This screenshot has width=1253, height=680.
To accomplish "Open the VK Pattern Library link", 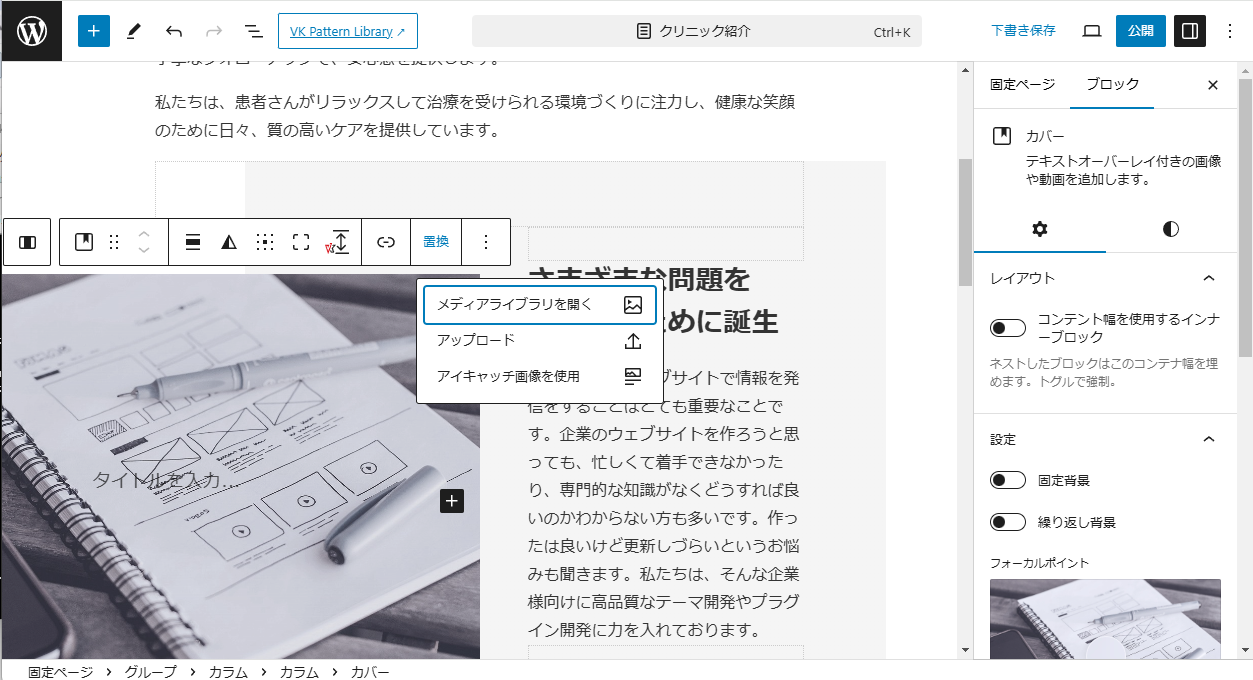I will tap(347, 31).
